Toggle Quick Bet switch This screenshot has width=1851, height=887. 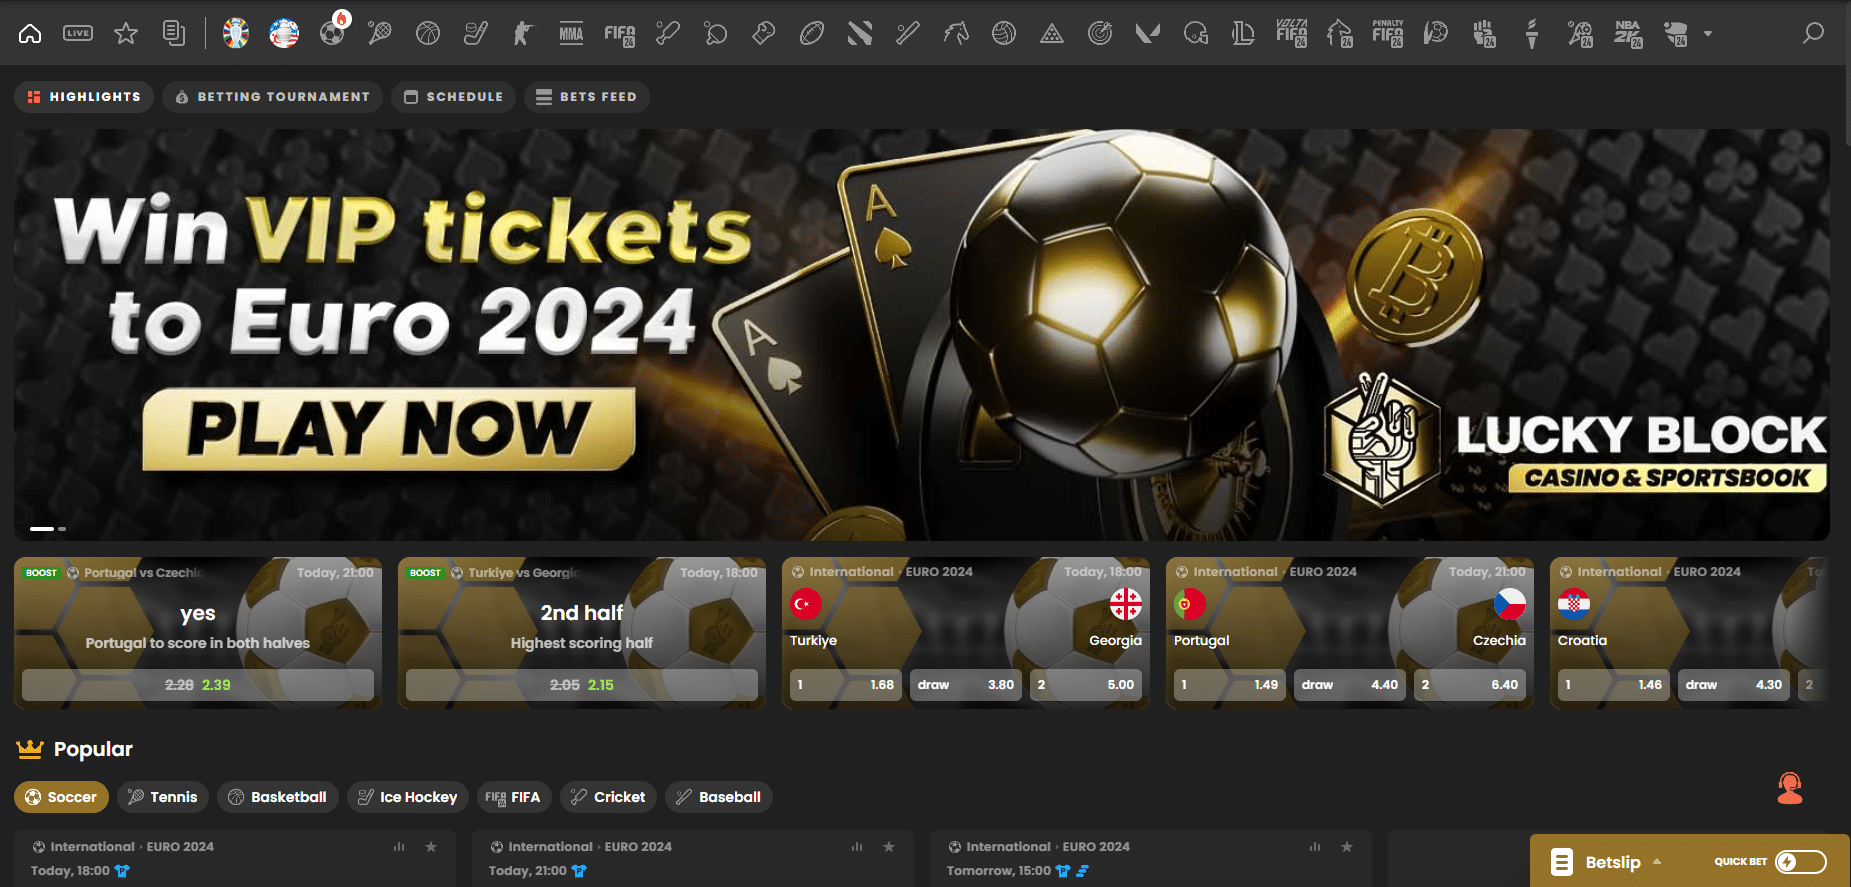pos(1801,862)
